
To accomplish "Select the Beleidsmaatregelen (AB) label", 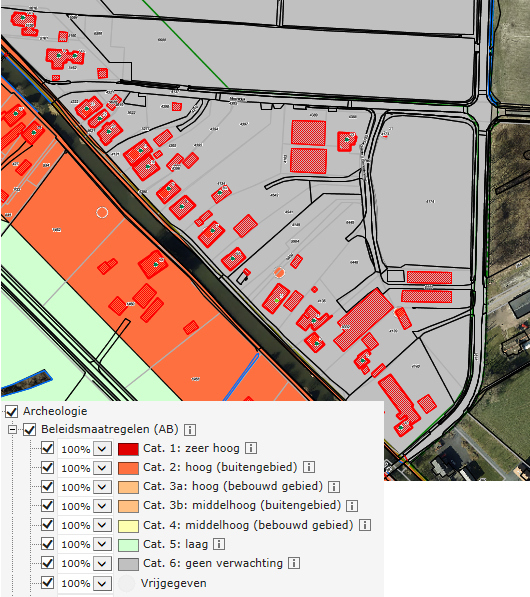I will coord(110,429).
